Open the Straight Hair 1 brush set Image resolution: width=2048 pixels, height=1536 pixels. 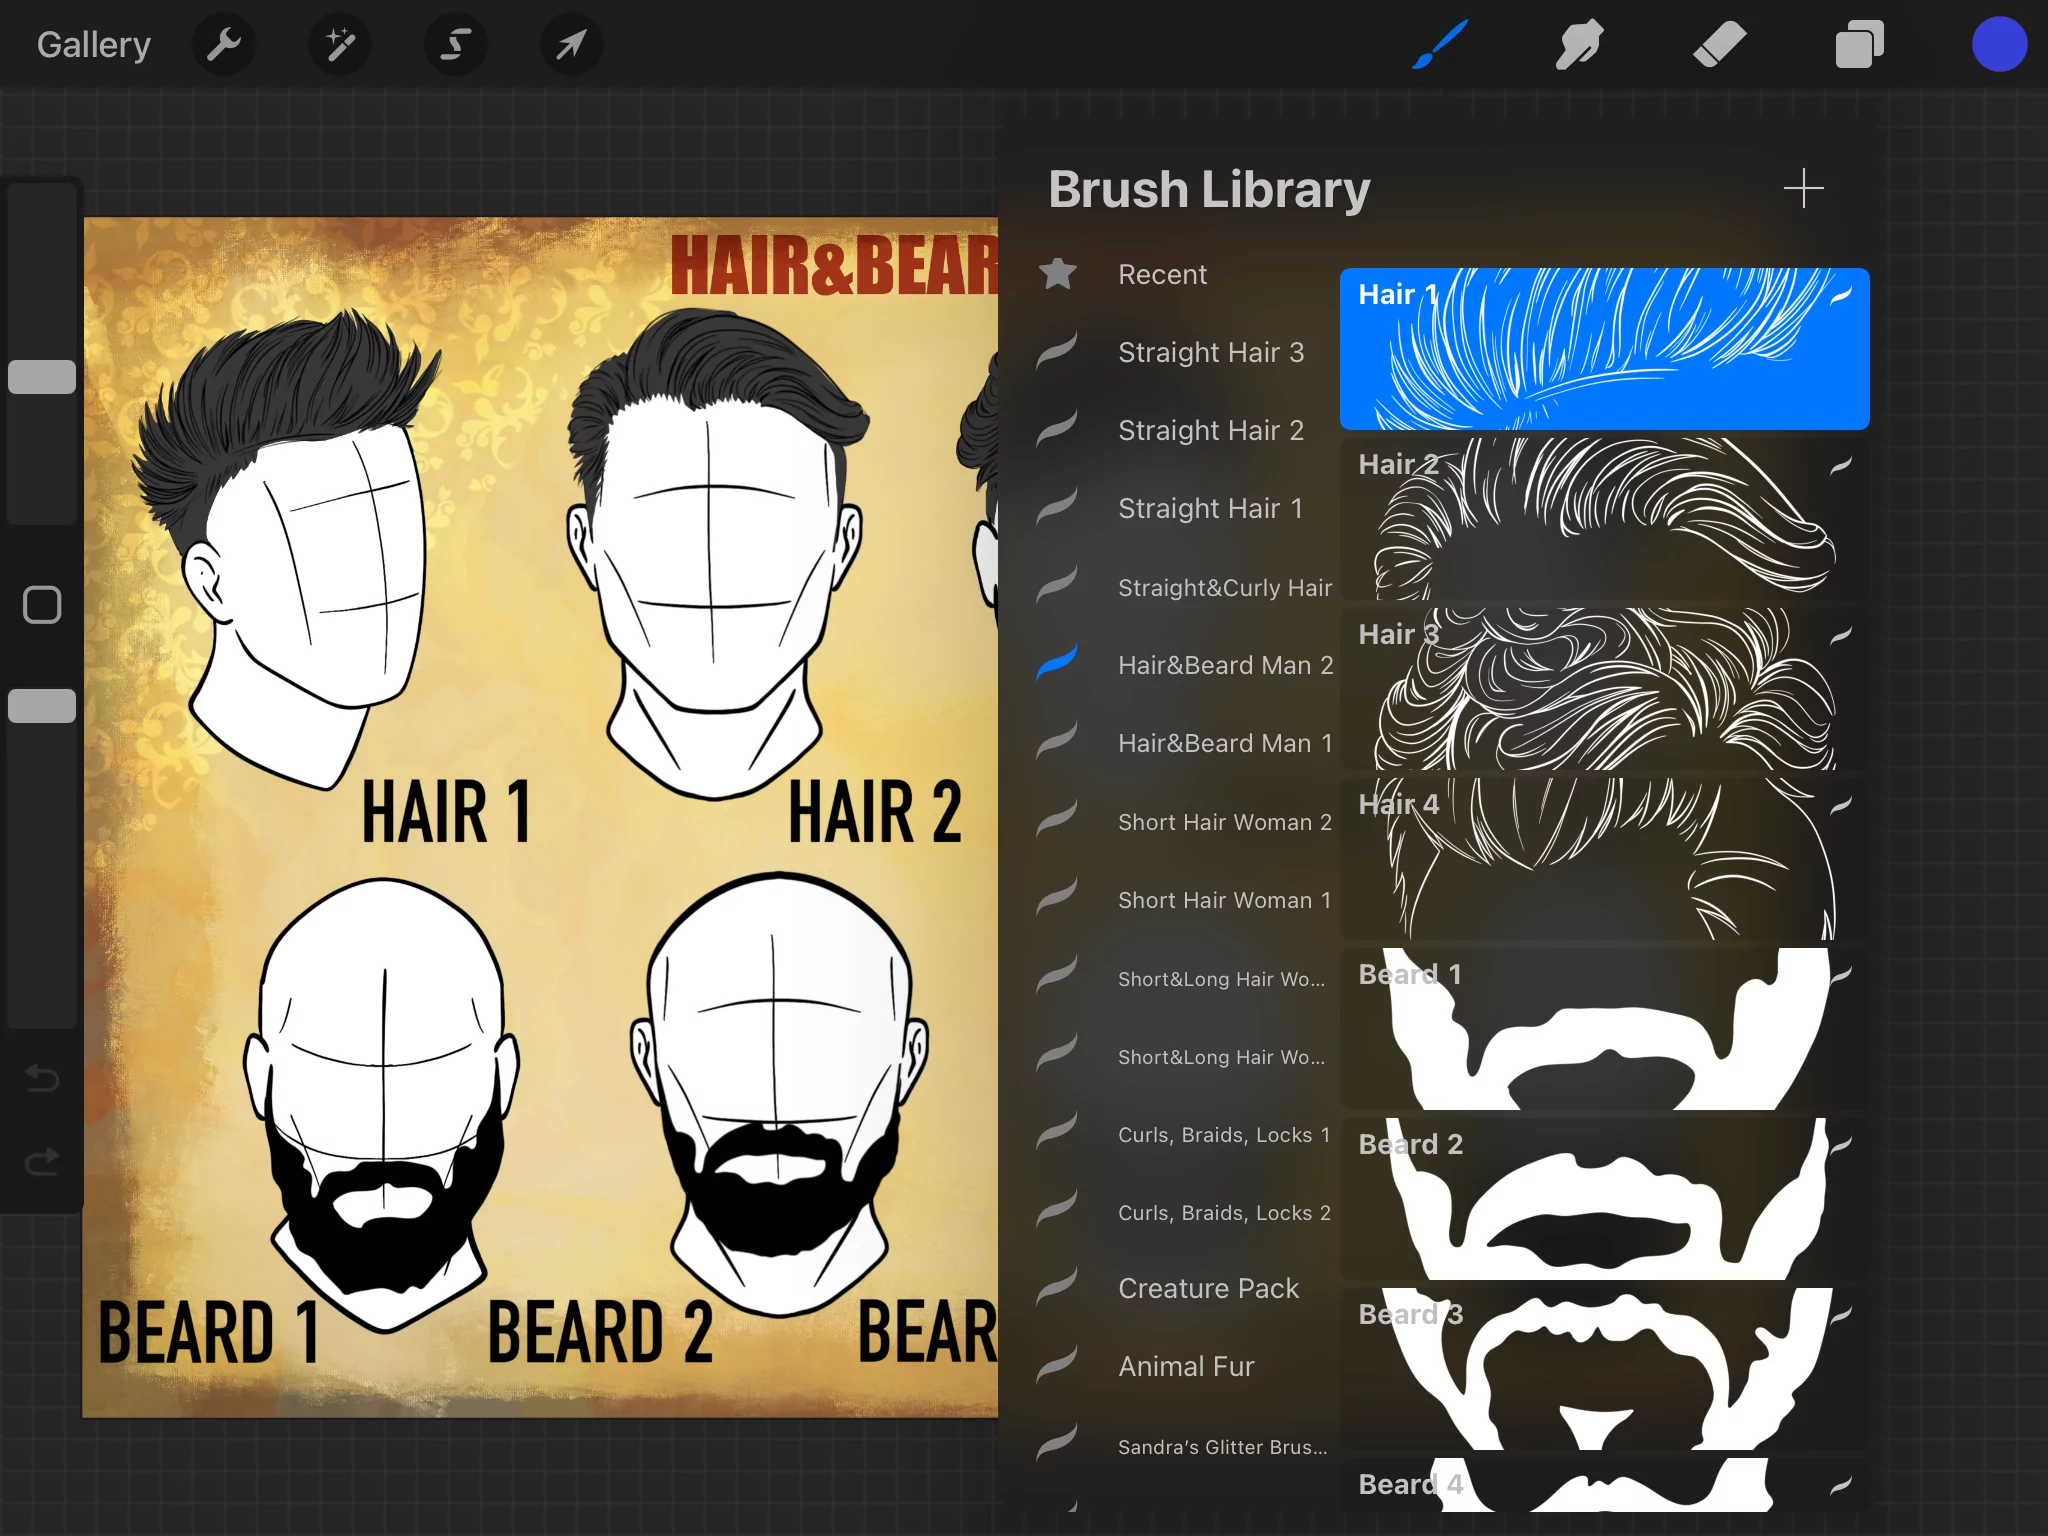pos(1210,508)
